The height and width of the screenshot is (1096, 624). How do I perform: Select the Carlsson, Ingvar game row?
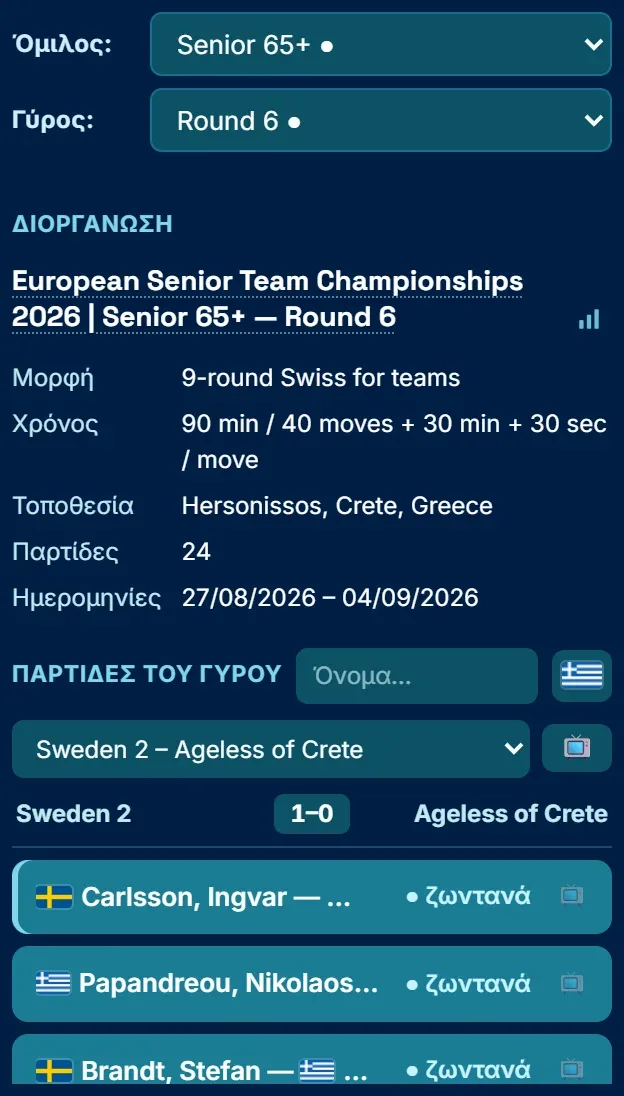tap(312, 897)
